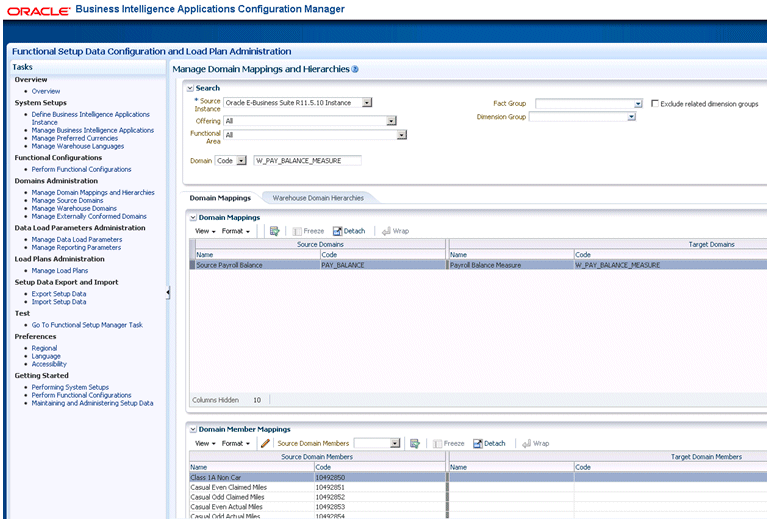Click the Query by Example icon in Domain Mappings toolbar

[x=274, y=231]
